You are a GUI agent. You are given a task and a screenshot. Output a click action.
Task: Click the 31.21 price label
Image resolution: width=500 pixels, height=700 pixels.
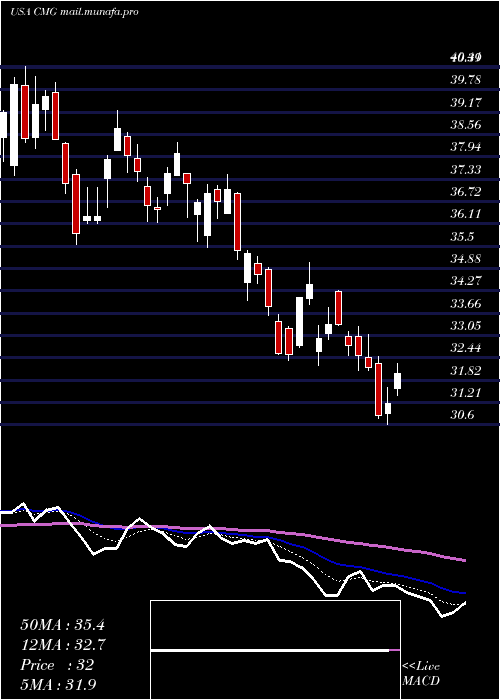coord(466,393)
